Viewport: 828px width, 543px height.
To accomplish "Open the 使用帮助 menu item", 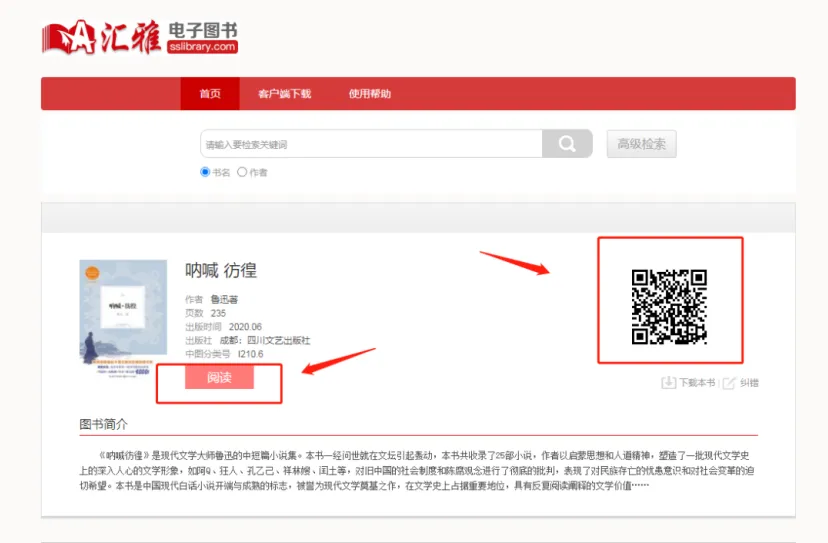I will (370, 93).
